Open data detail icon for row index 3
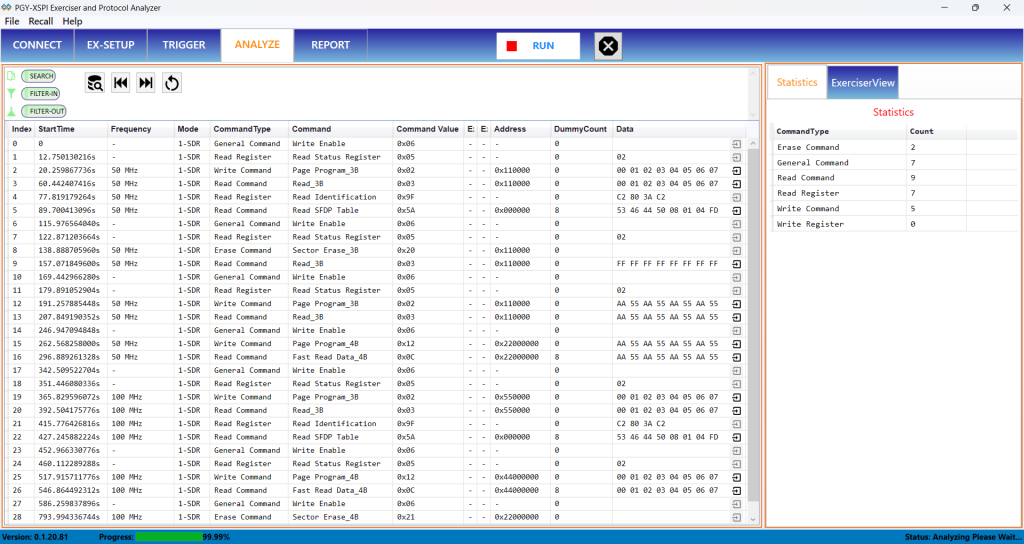 point(737,184)
